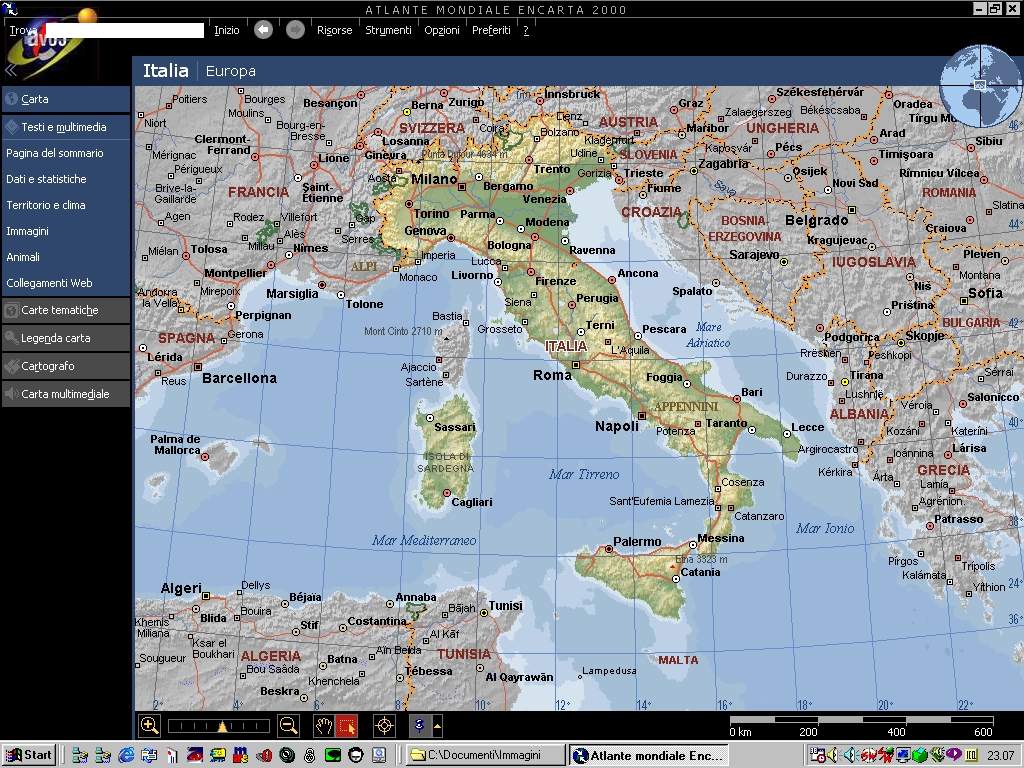Image resolution: width=1024 pixels, height=768 pixels.
Task: Click the Cagliari label on map
Action: tap(472, 502)
